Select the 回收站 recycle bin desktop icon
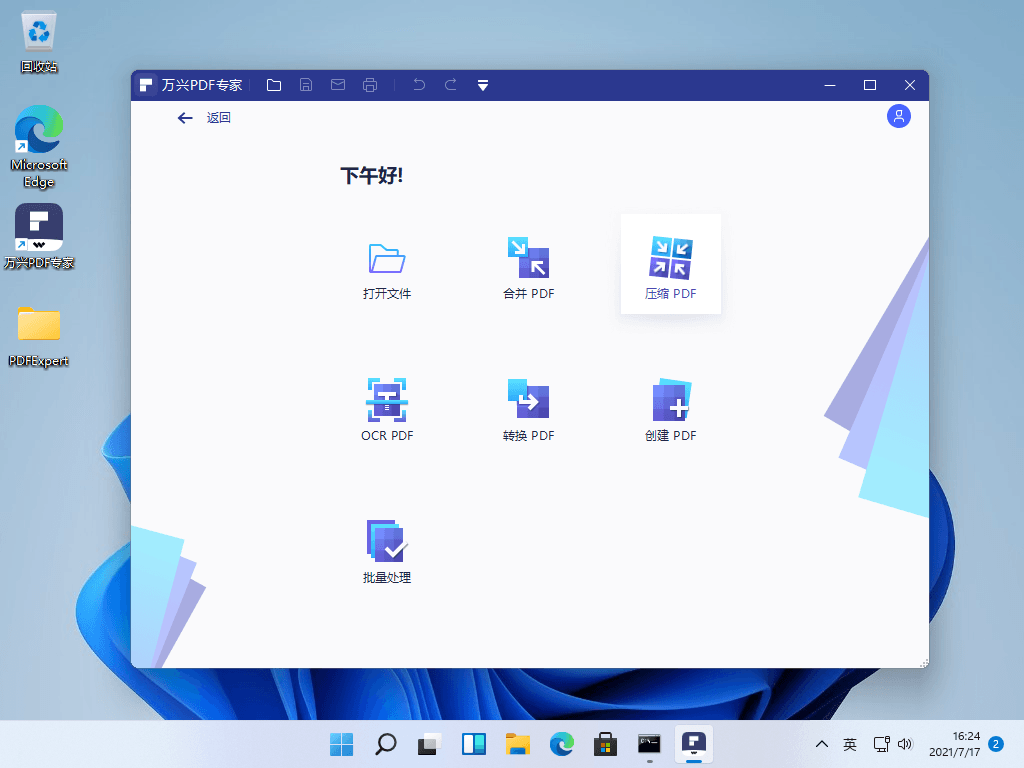1024x768 pixels. pyautogui.click(x=39, y=42)
